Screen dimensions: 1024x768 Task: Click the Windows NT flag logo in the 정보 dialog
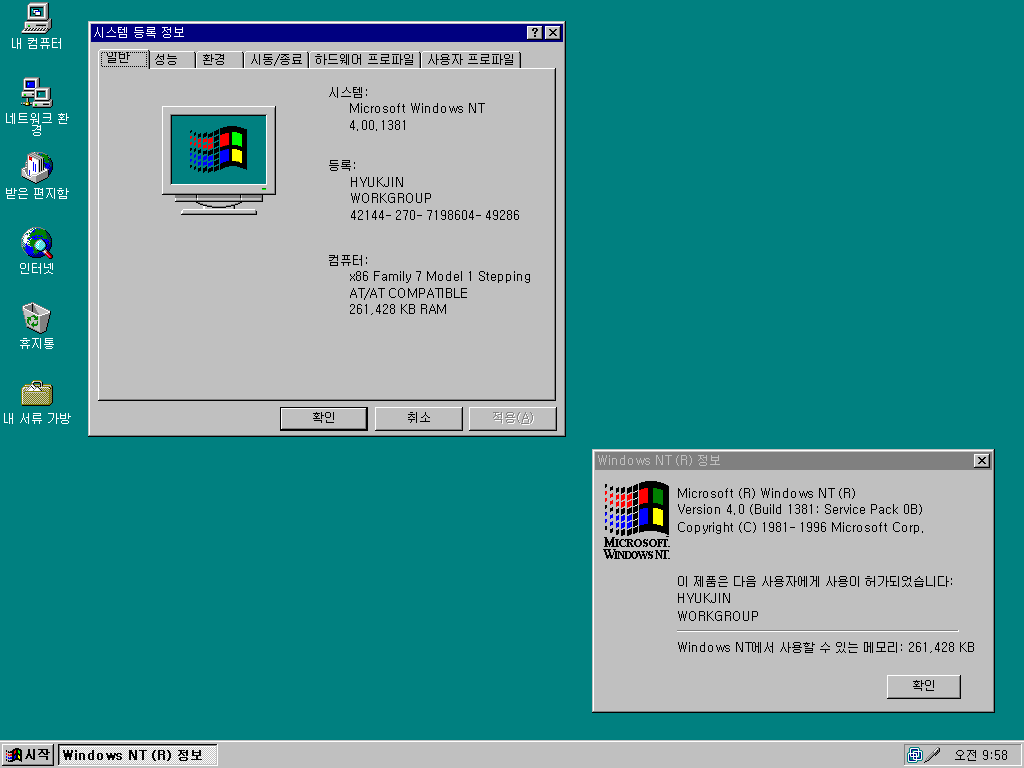tap(637, 520)
